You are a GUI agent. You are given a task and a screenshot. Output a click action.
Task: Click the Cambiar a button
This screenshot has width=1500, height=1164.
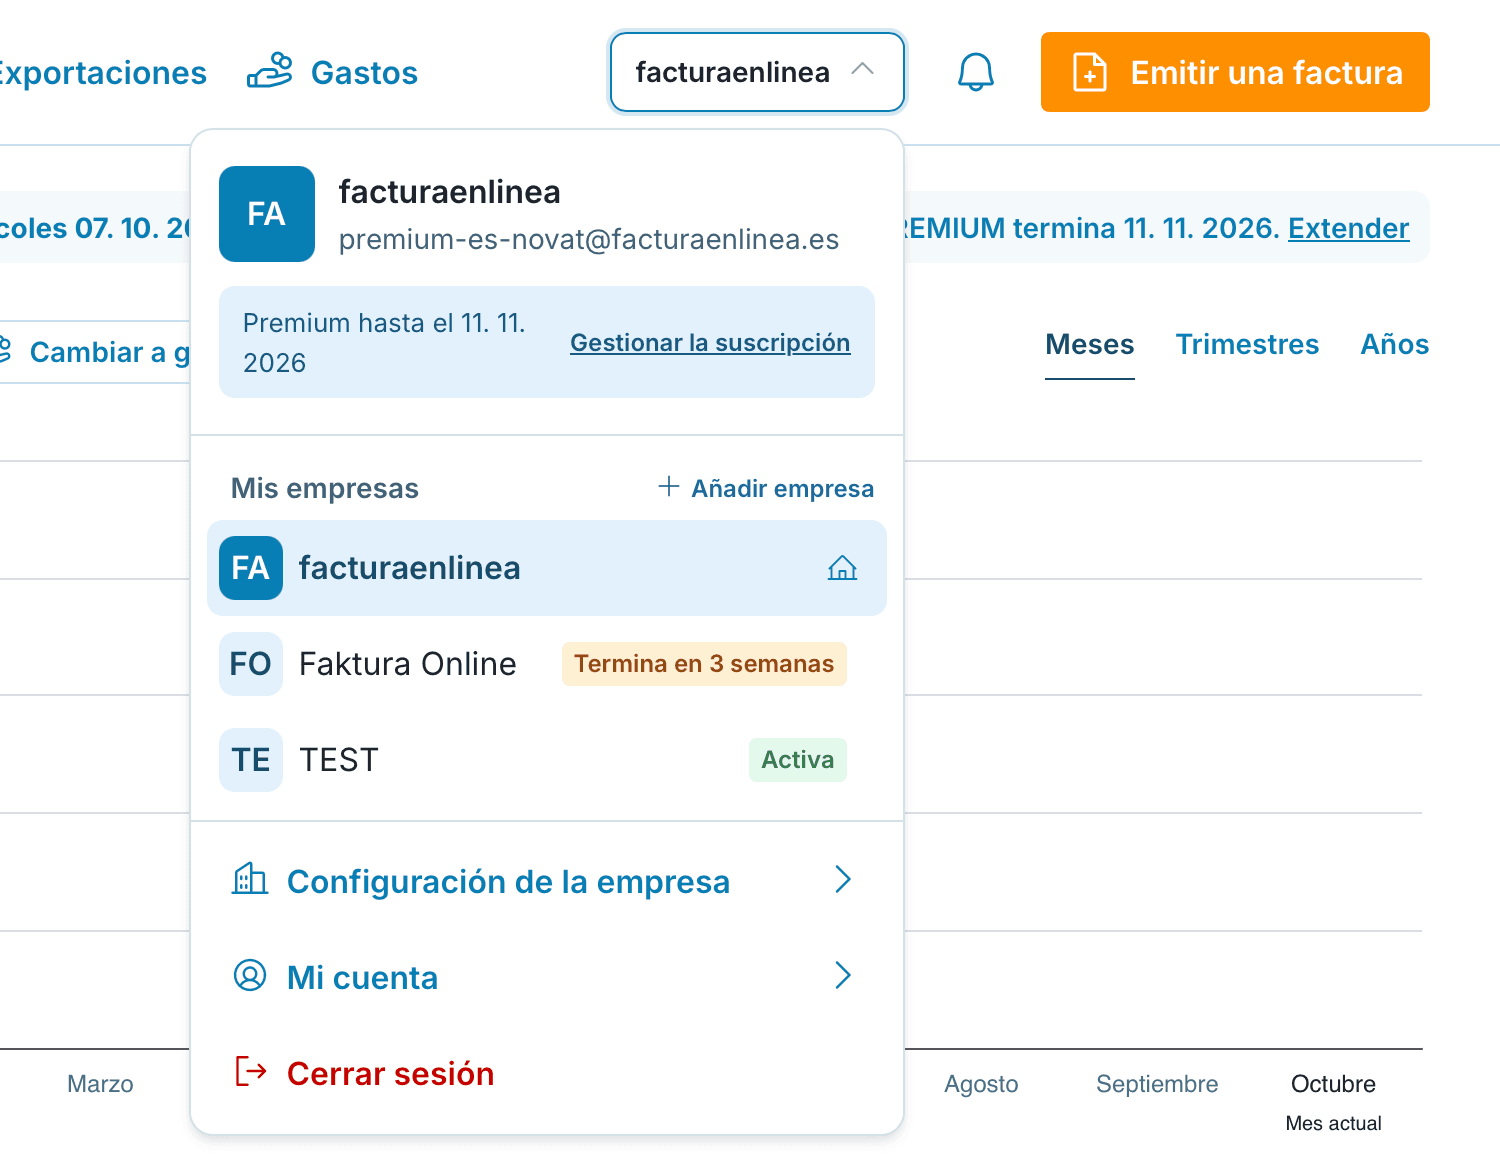(95, 352)
